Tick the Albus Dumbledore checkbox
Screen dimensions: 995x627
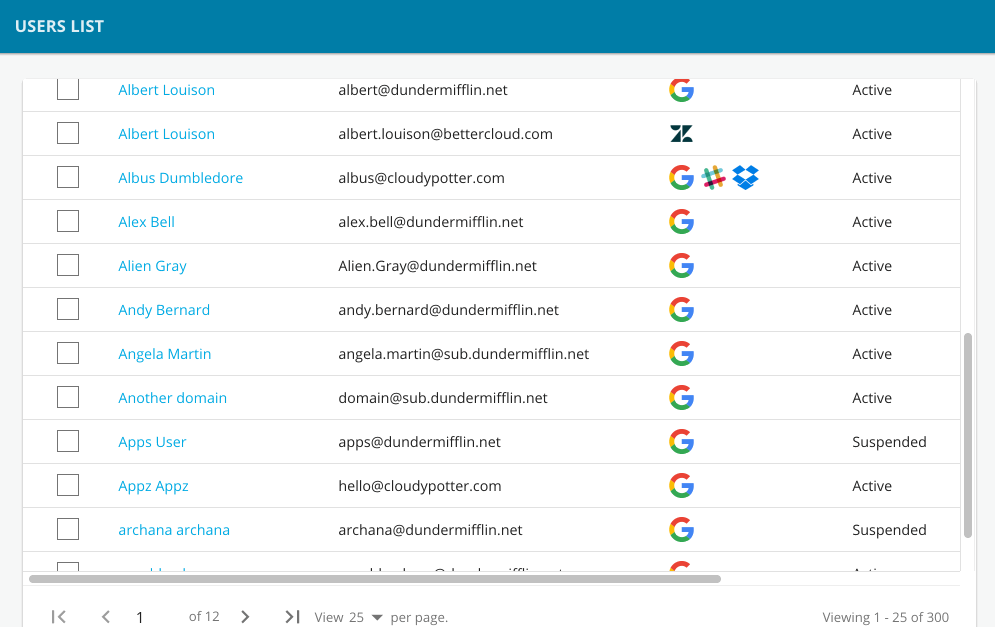[68, 177]
